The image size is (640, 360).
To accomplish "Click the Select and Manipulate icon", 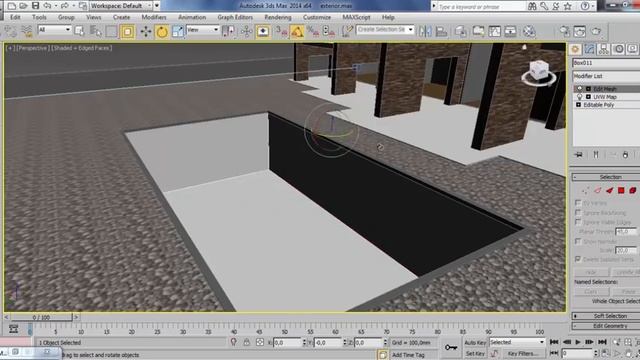I will click(x=246, y=31).
